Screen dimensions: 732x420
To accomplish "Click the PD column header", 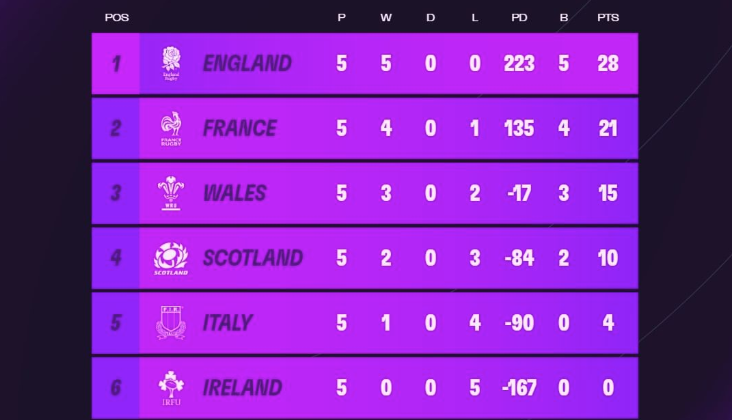I will click(x=519, y=18).
